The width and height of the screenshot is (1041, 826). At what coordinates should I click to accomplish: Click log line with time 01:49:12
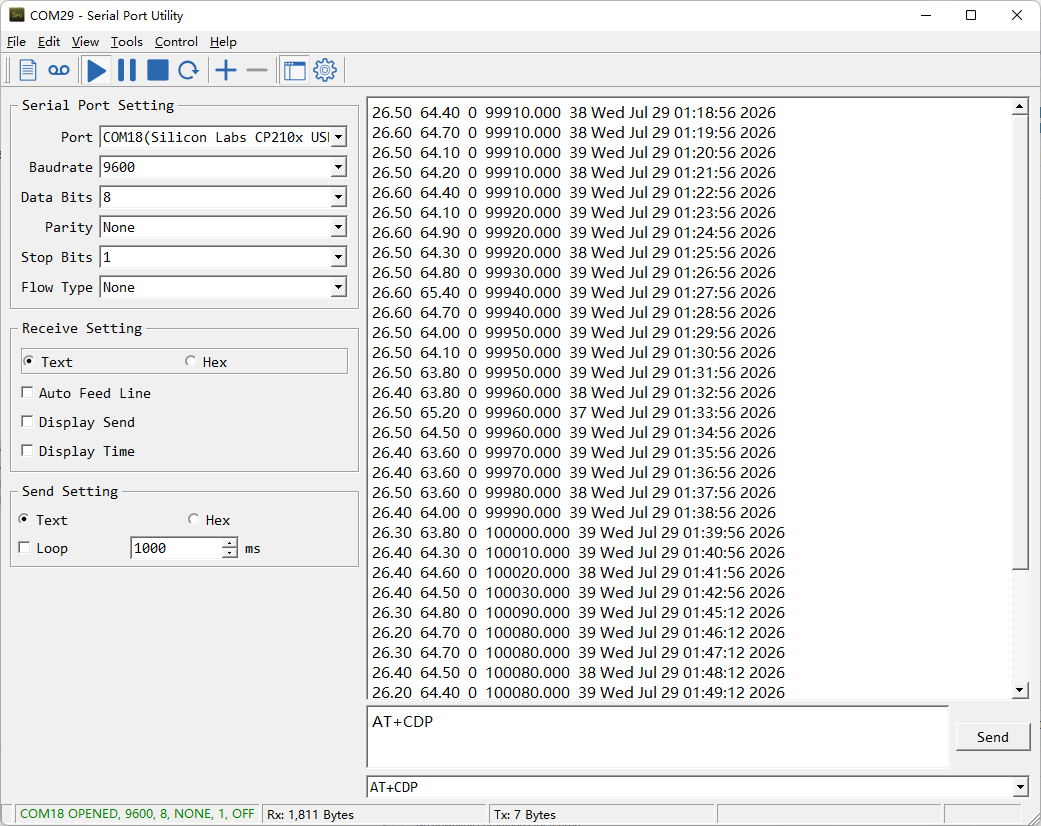(x=578, y=691)
